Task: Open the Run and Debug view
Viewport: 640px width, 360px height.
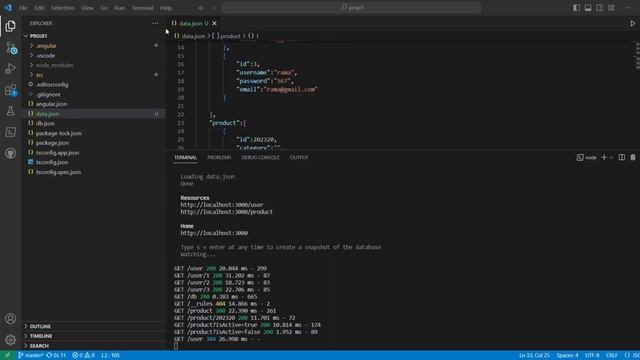Action: 11,69
